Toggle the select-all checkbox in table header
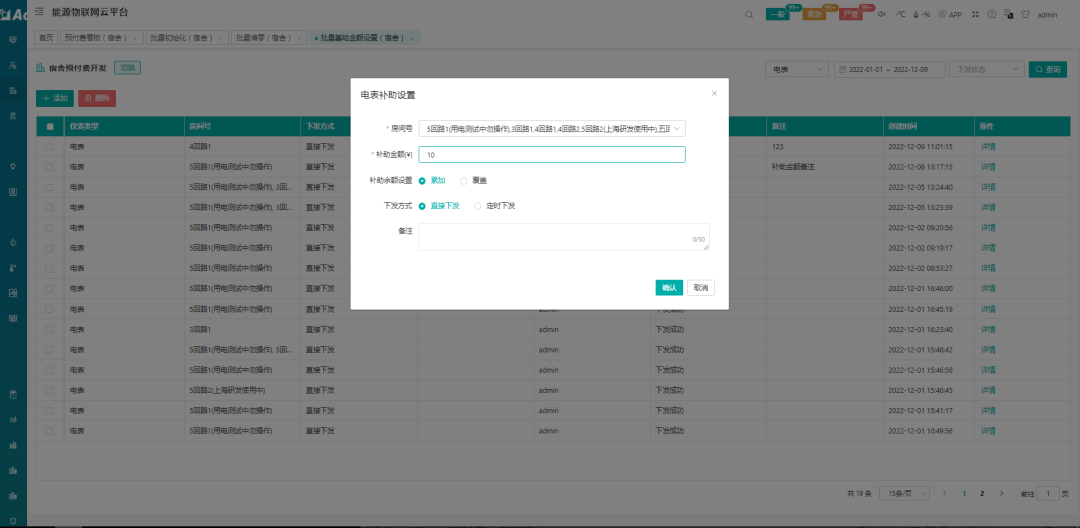 [x=50, y=127]
